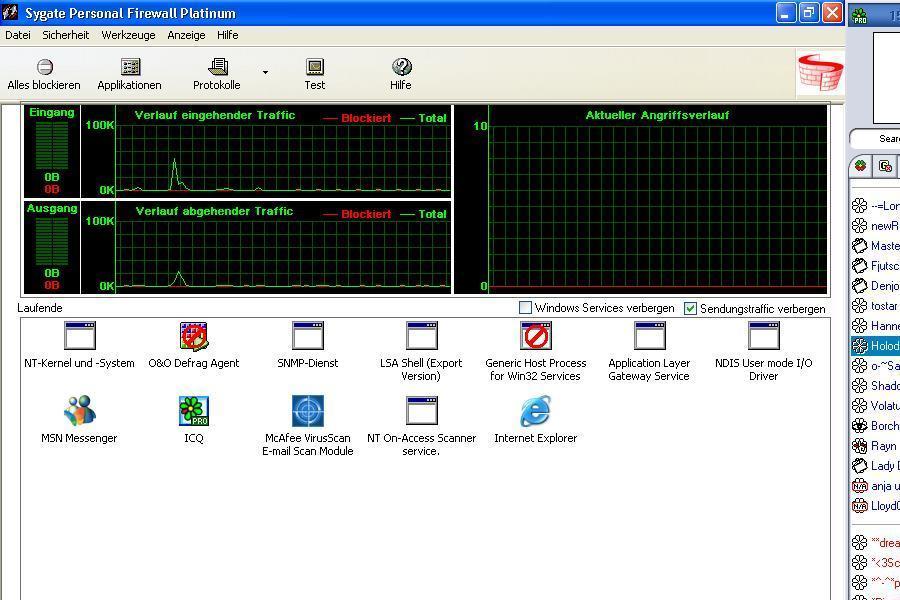The image size is (900, 600).
Task: Click the Eingang traffic level meter
Action: coord(52,146)
